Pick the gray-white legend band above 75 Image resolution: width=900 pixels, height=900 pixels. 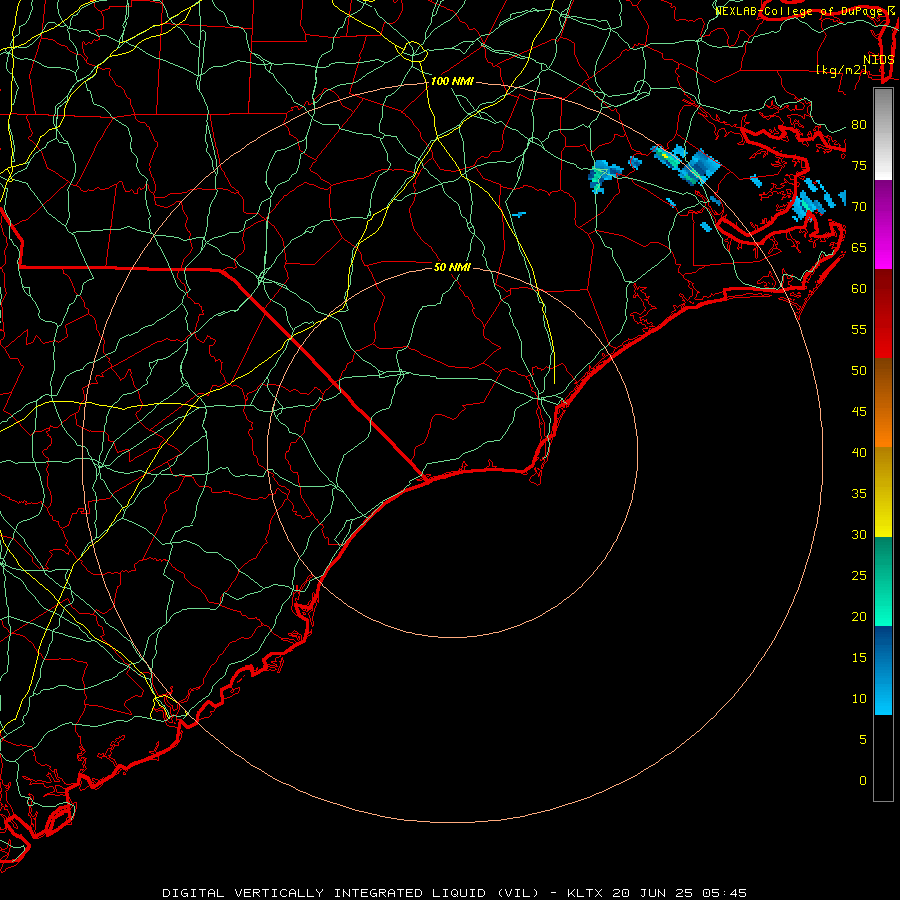coord(883,134)
